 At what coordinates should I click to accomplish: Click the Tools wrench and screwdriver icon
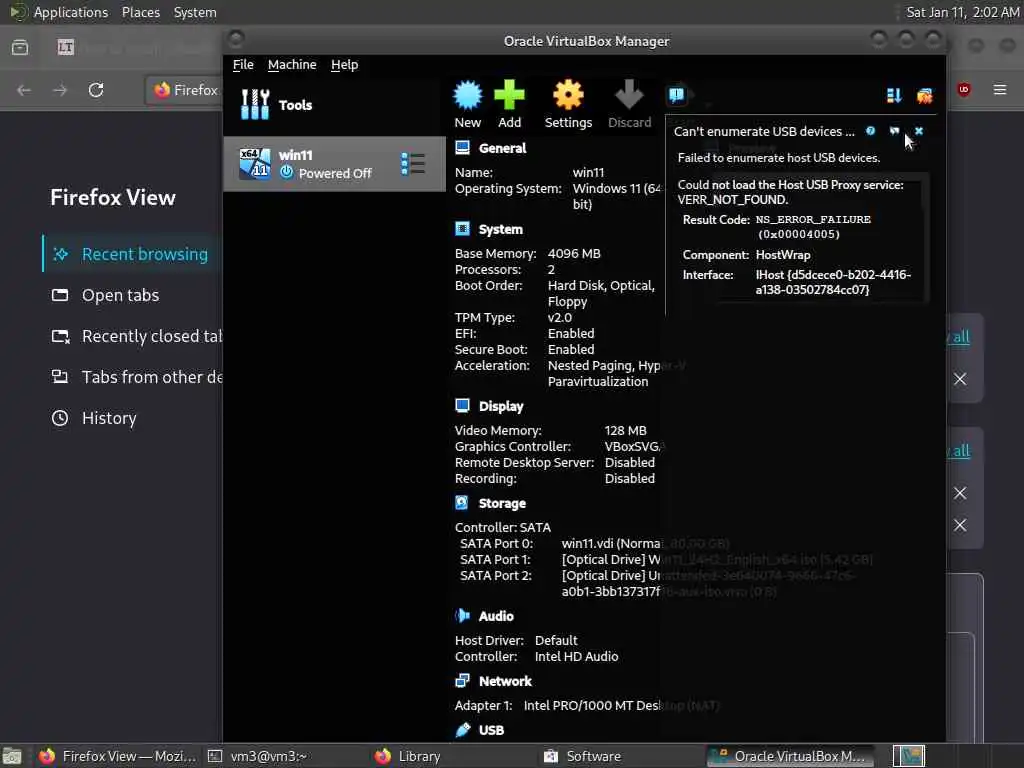click(255, 104)
